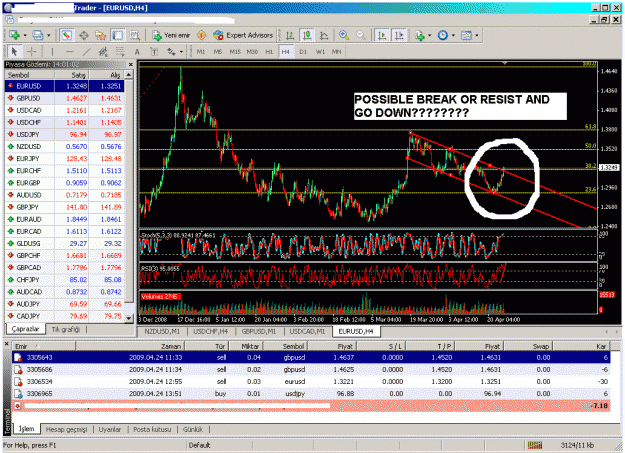Toggle the Strategy Tester panel
The height and width of the screenshot is (453, 625).
pos(134,35)
